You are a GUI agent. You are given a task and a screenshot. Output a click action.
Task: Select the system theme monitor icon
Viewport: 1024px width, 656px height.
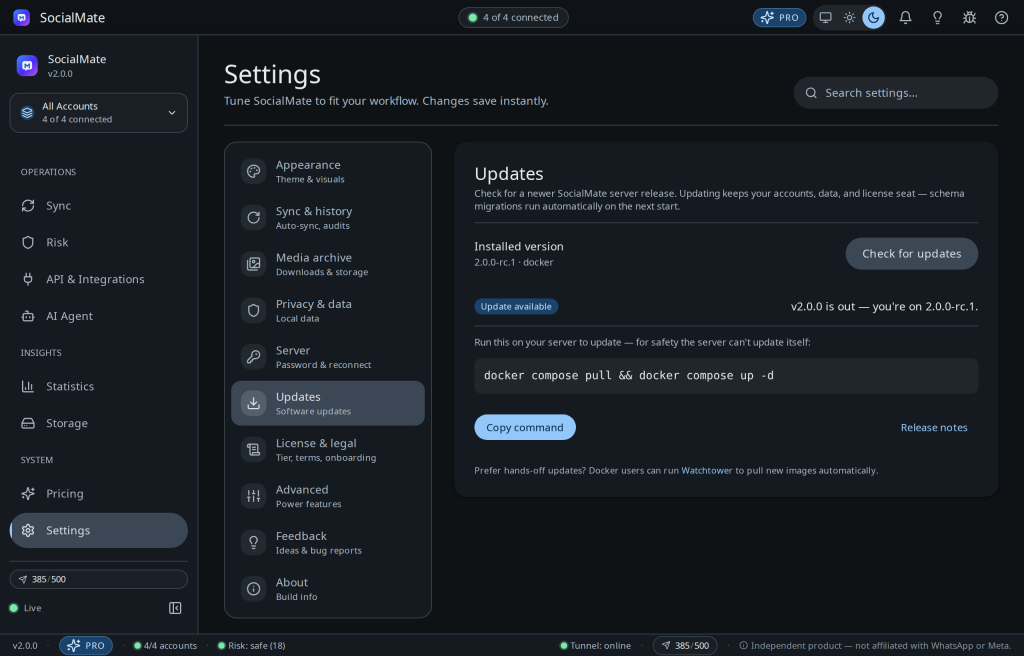[x=825, y=18]
